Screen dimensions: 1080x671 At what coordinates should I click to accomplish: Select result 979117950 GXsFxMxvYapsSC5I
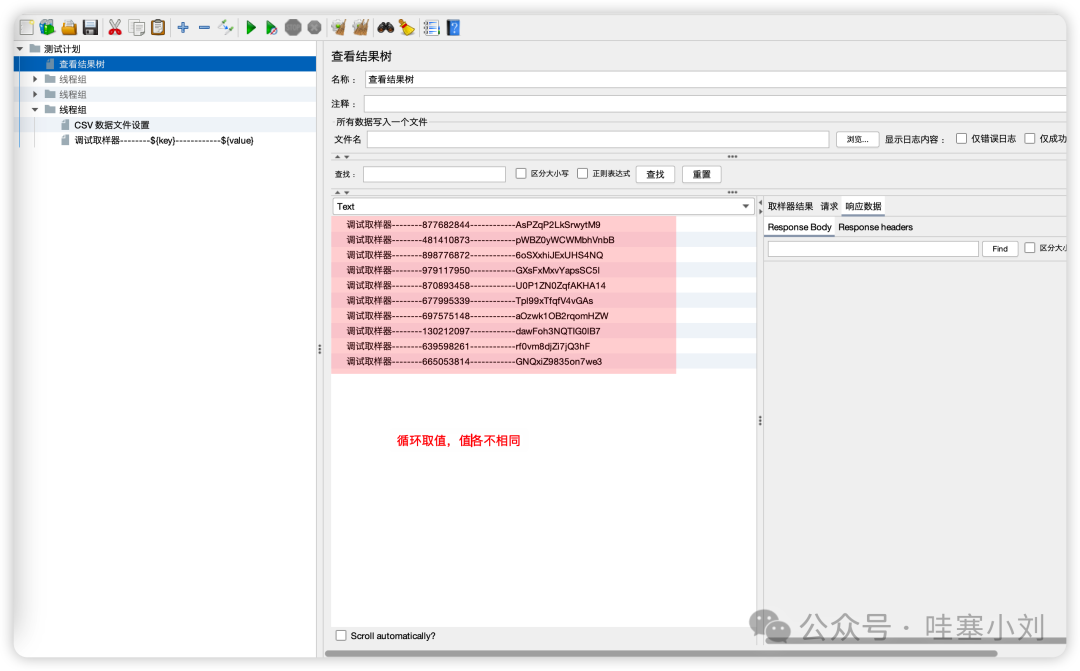coord(473,270)
